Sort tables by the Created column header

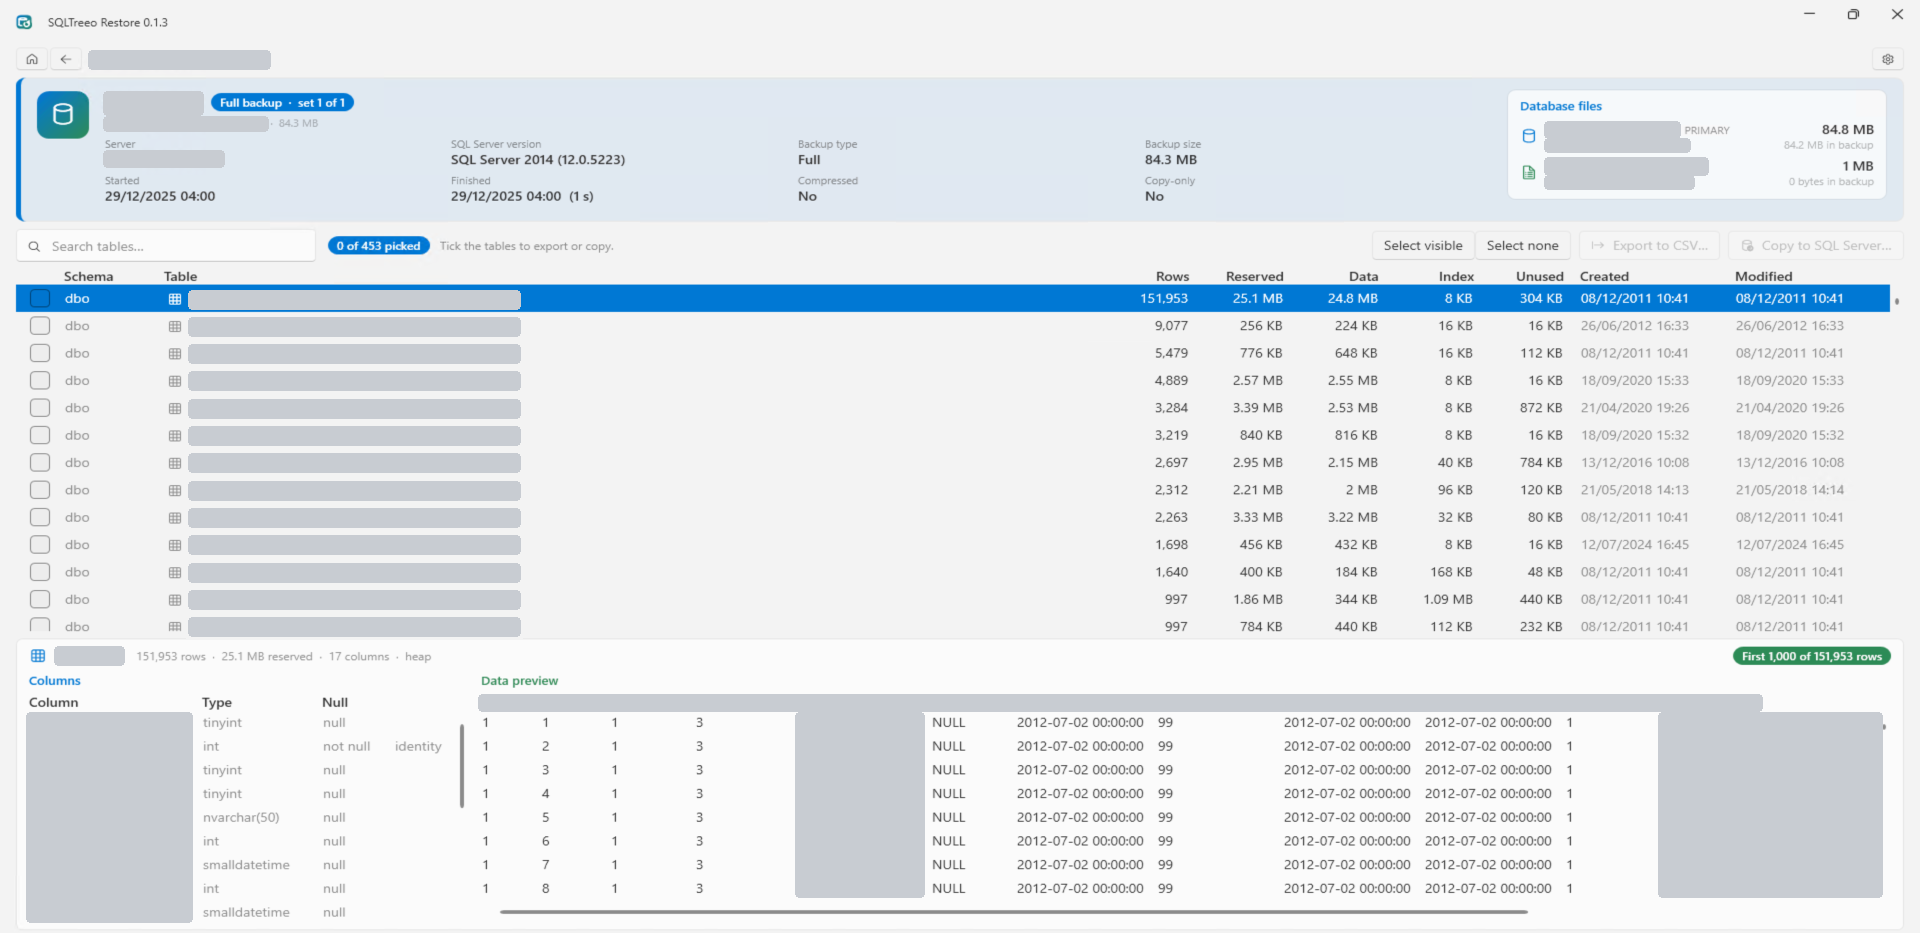point(1604,276)
